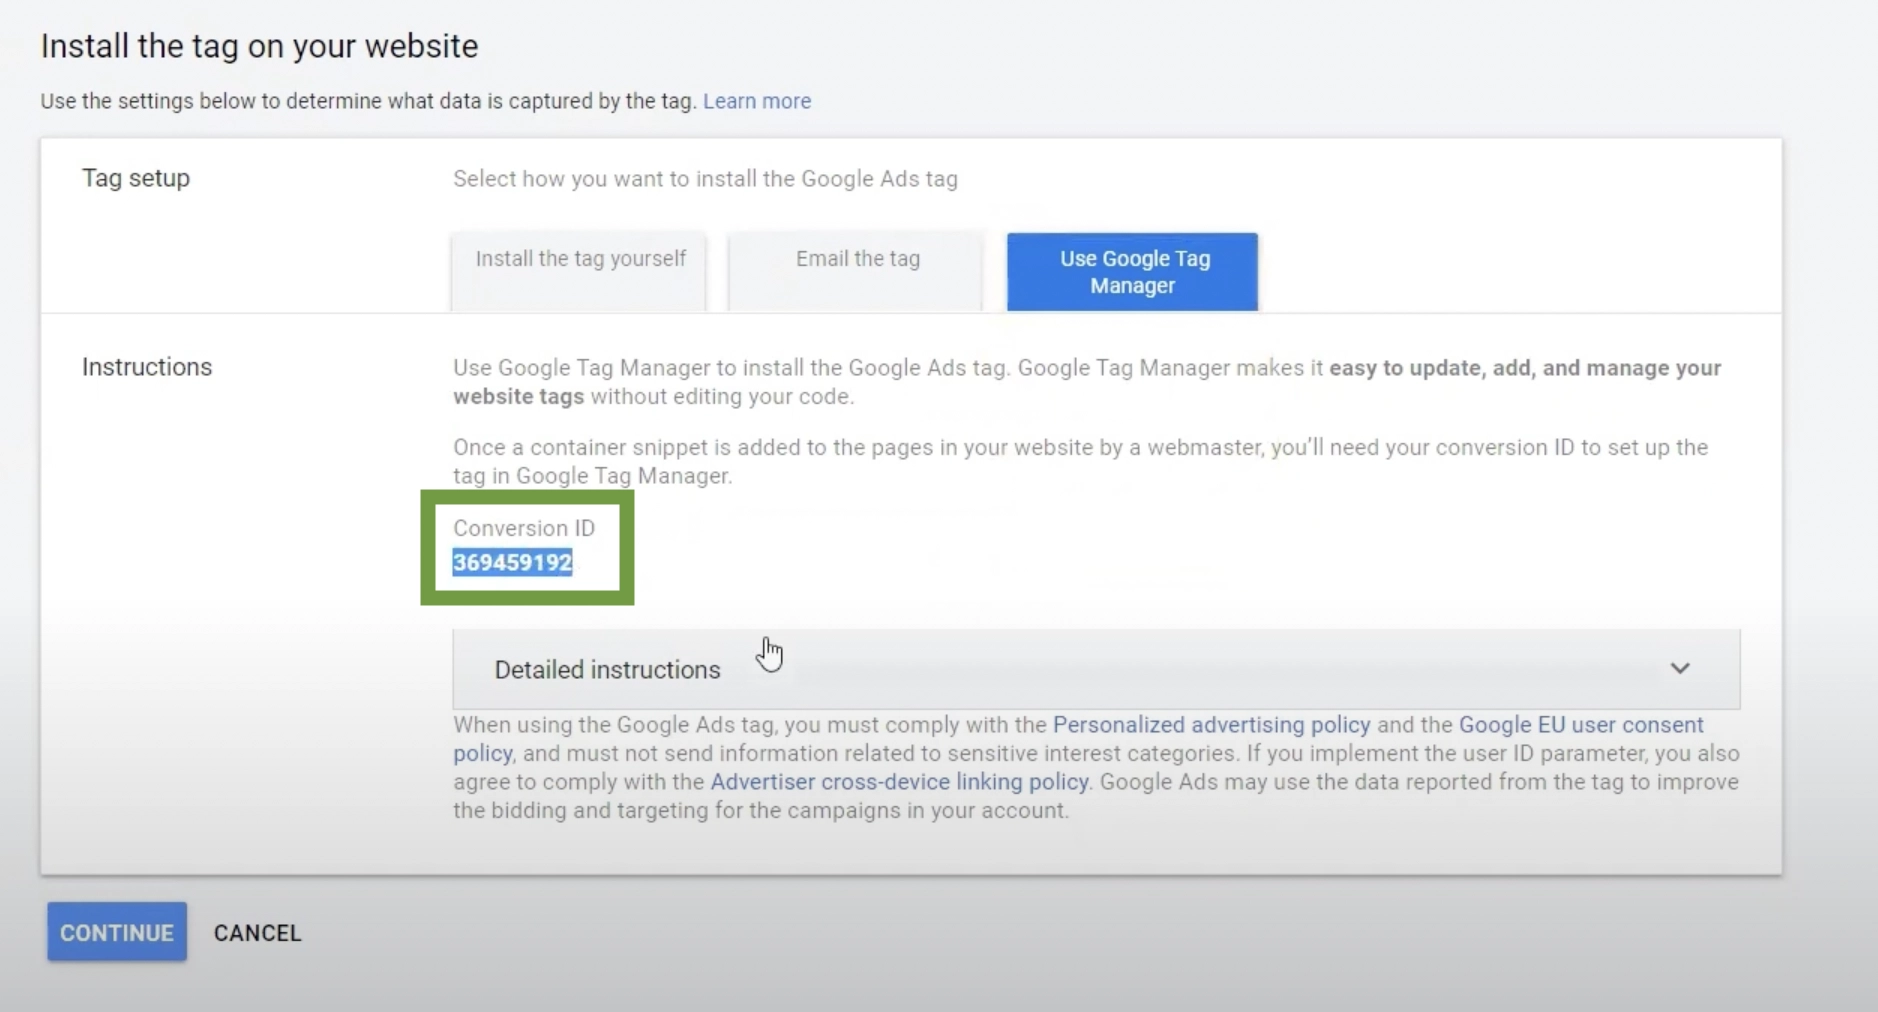Open Advertiser cross-device linking policy link
This screenshot has height=1012, width=1878.
point(899,781)
